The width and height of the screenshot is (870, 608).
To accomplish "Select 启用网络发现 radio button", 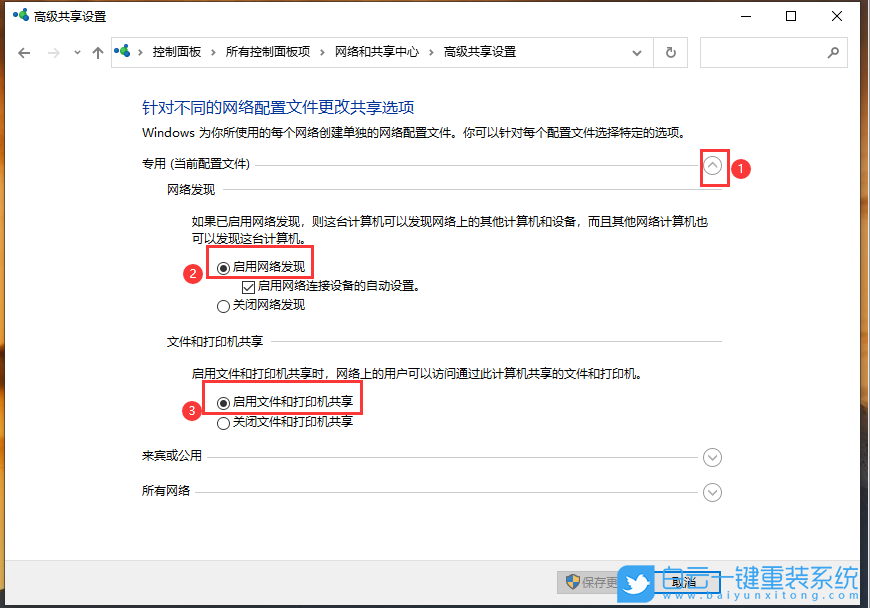I will coord(222,267).
